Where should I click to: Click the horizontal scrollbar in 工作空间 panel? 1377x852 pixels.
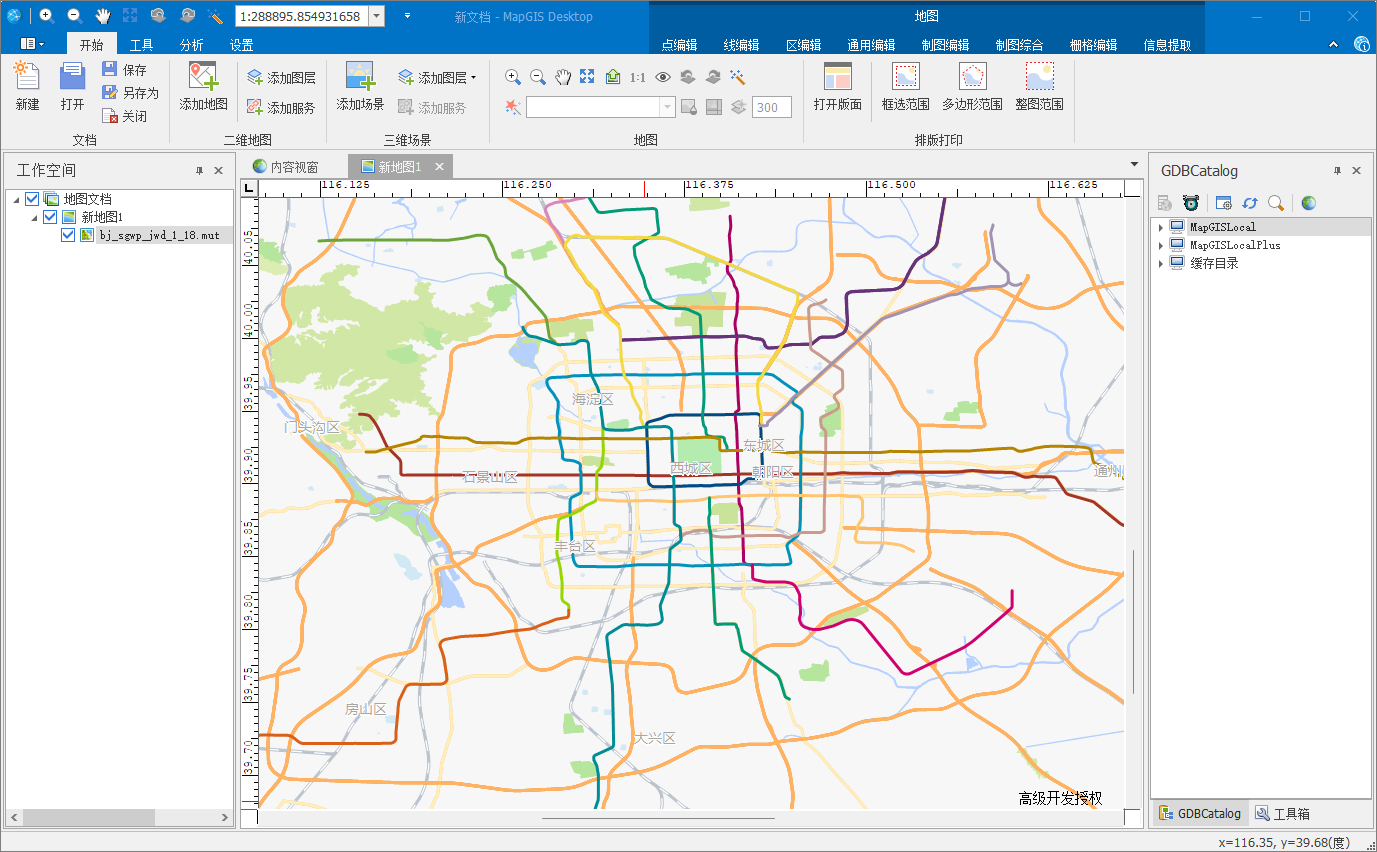tap(90, 817)
